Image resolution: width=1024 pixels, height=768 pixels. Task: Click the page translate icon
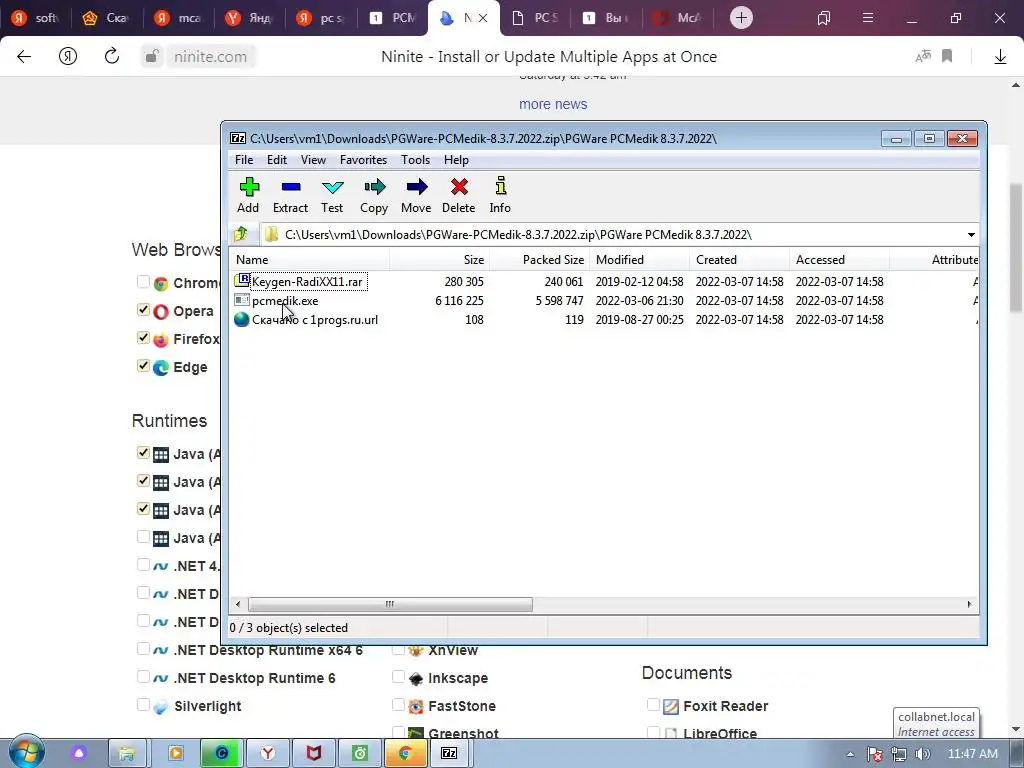[x=922, y=57]
